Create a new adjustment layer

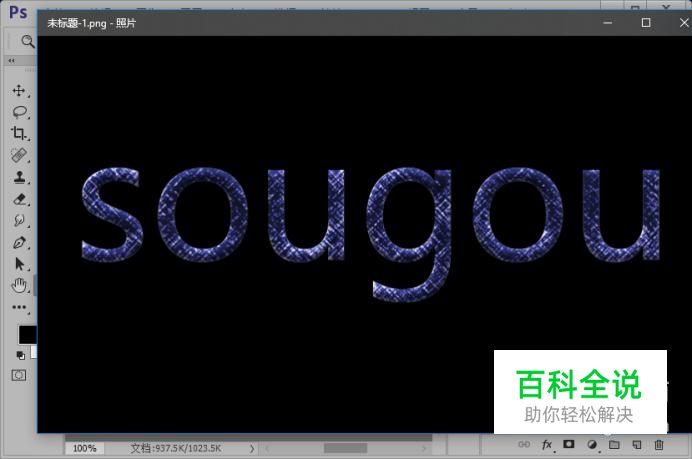pyautogui.click(x=592, y=444)
